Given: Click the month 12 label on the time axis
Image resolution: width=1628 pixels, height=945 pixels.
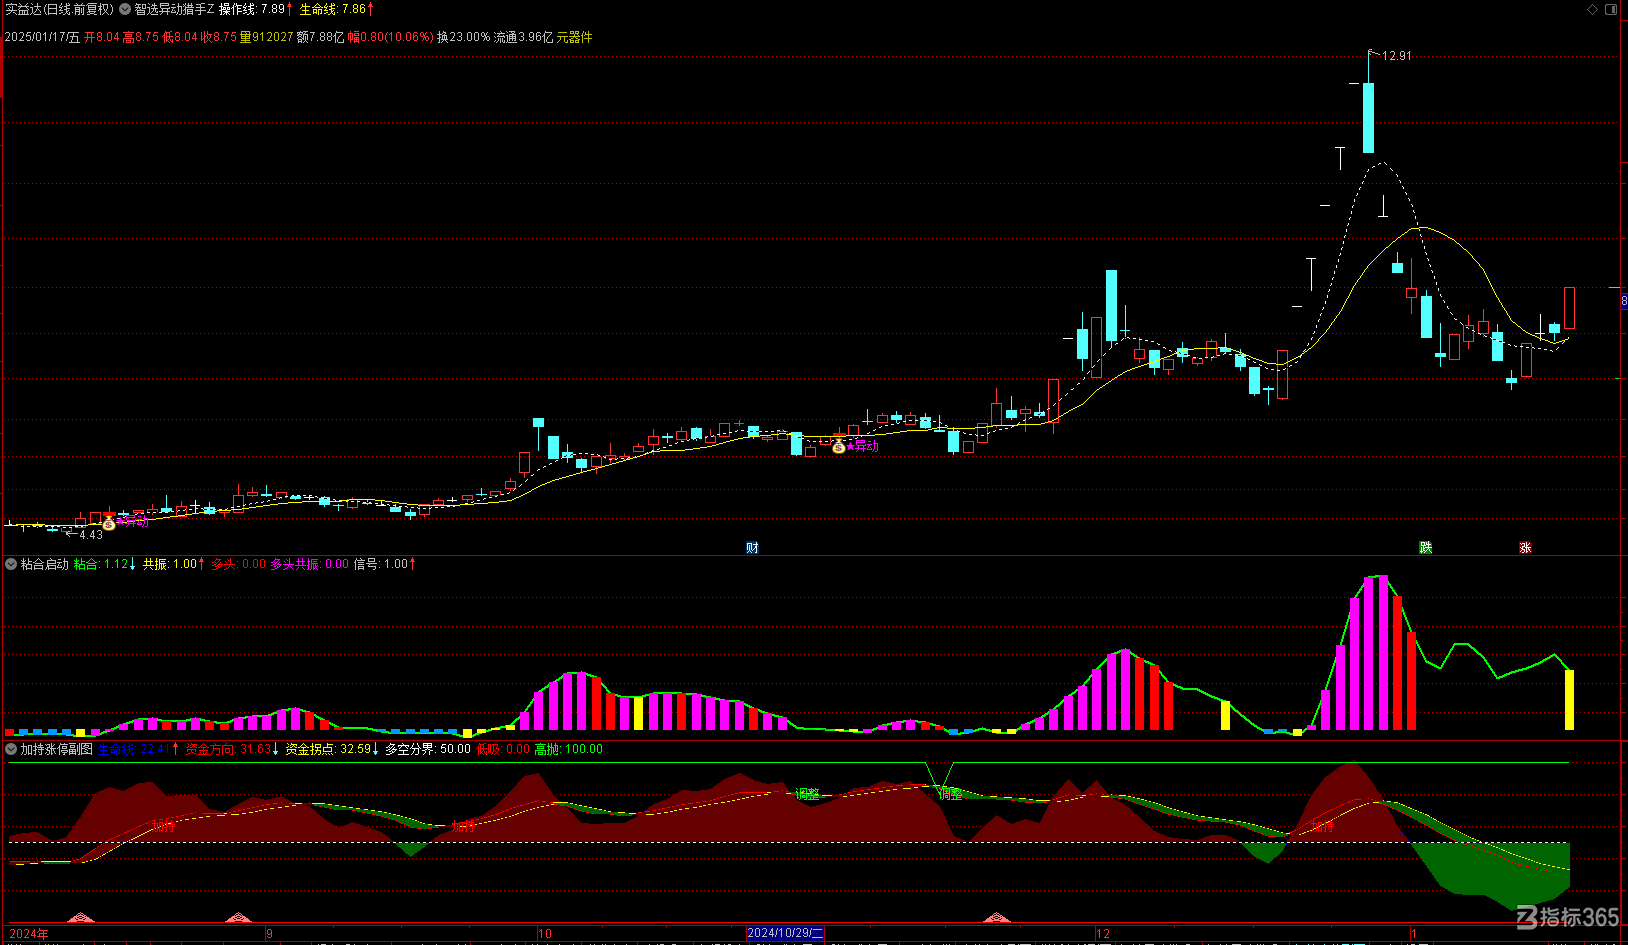Looking at the screenshot, I should click(x=1103, y=934).
